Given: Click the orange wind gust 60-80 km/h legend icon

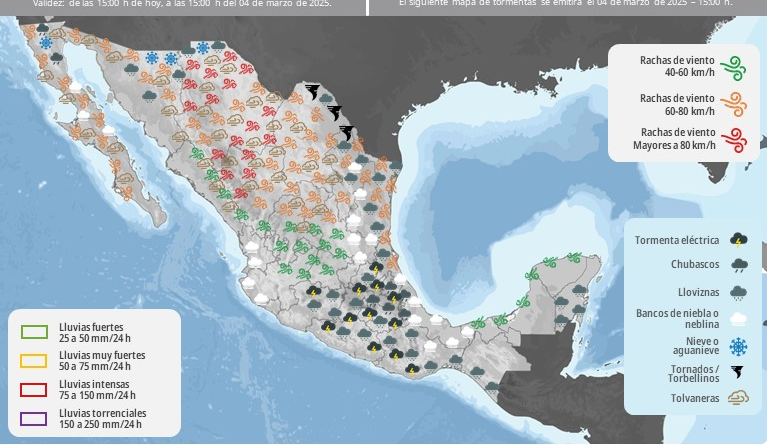Looking at the screenshot, I should pyautogui.click(x=736, y=104).
